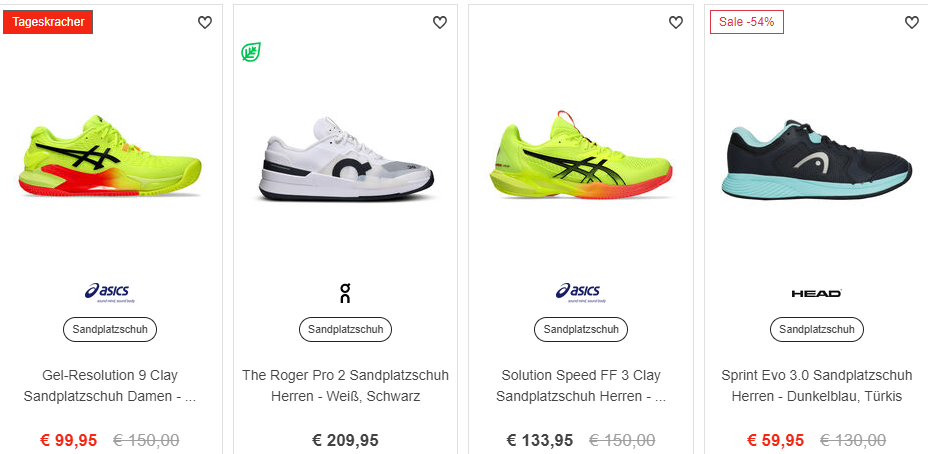
Task: Add The Roger Pro 2 to wishlist
Action: tap(440, 23)
